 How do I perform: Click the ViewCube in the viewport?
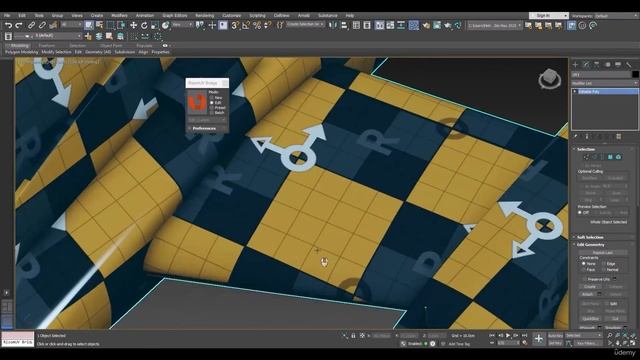[x=549, y=79]
